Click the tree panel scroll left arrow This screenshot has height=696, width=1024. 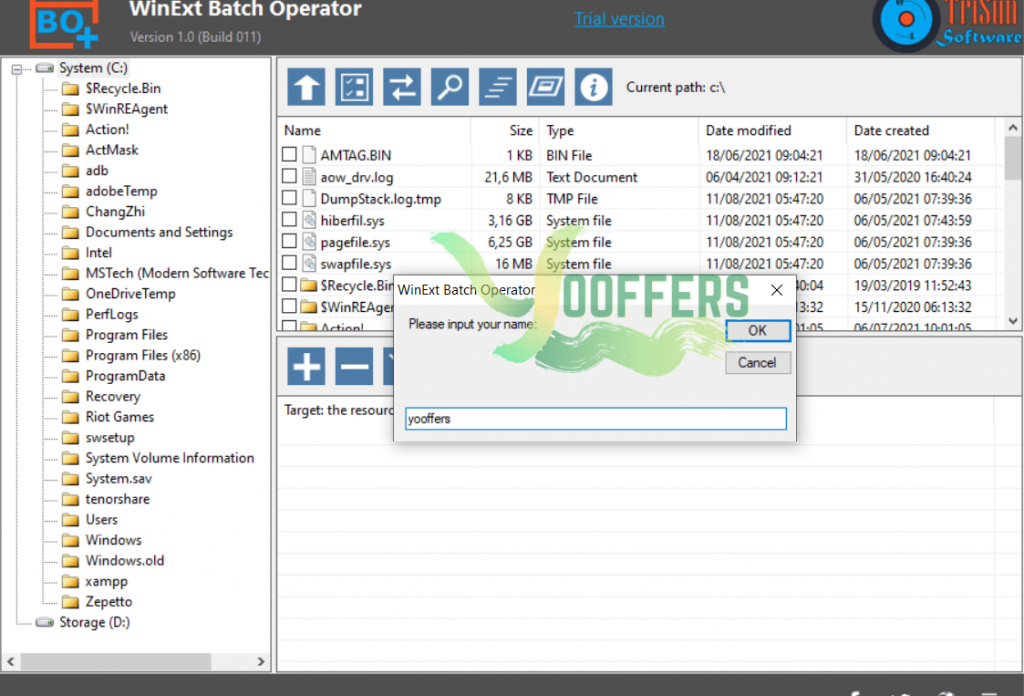[x=10, y=661]
